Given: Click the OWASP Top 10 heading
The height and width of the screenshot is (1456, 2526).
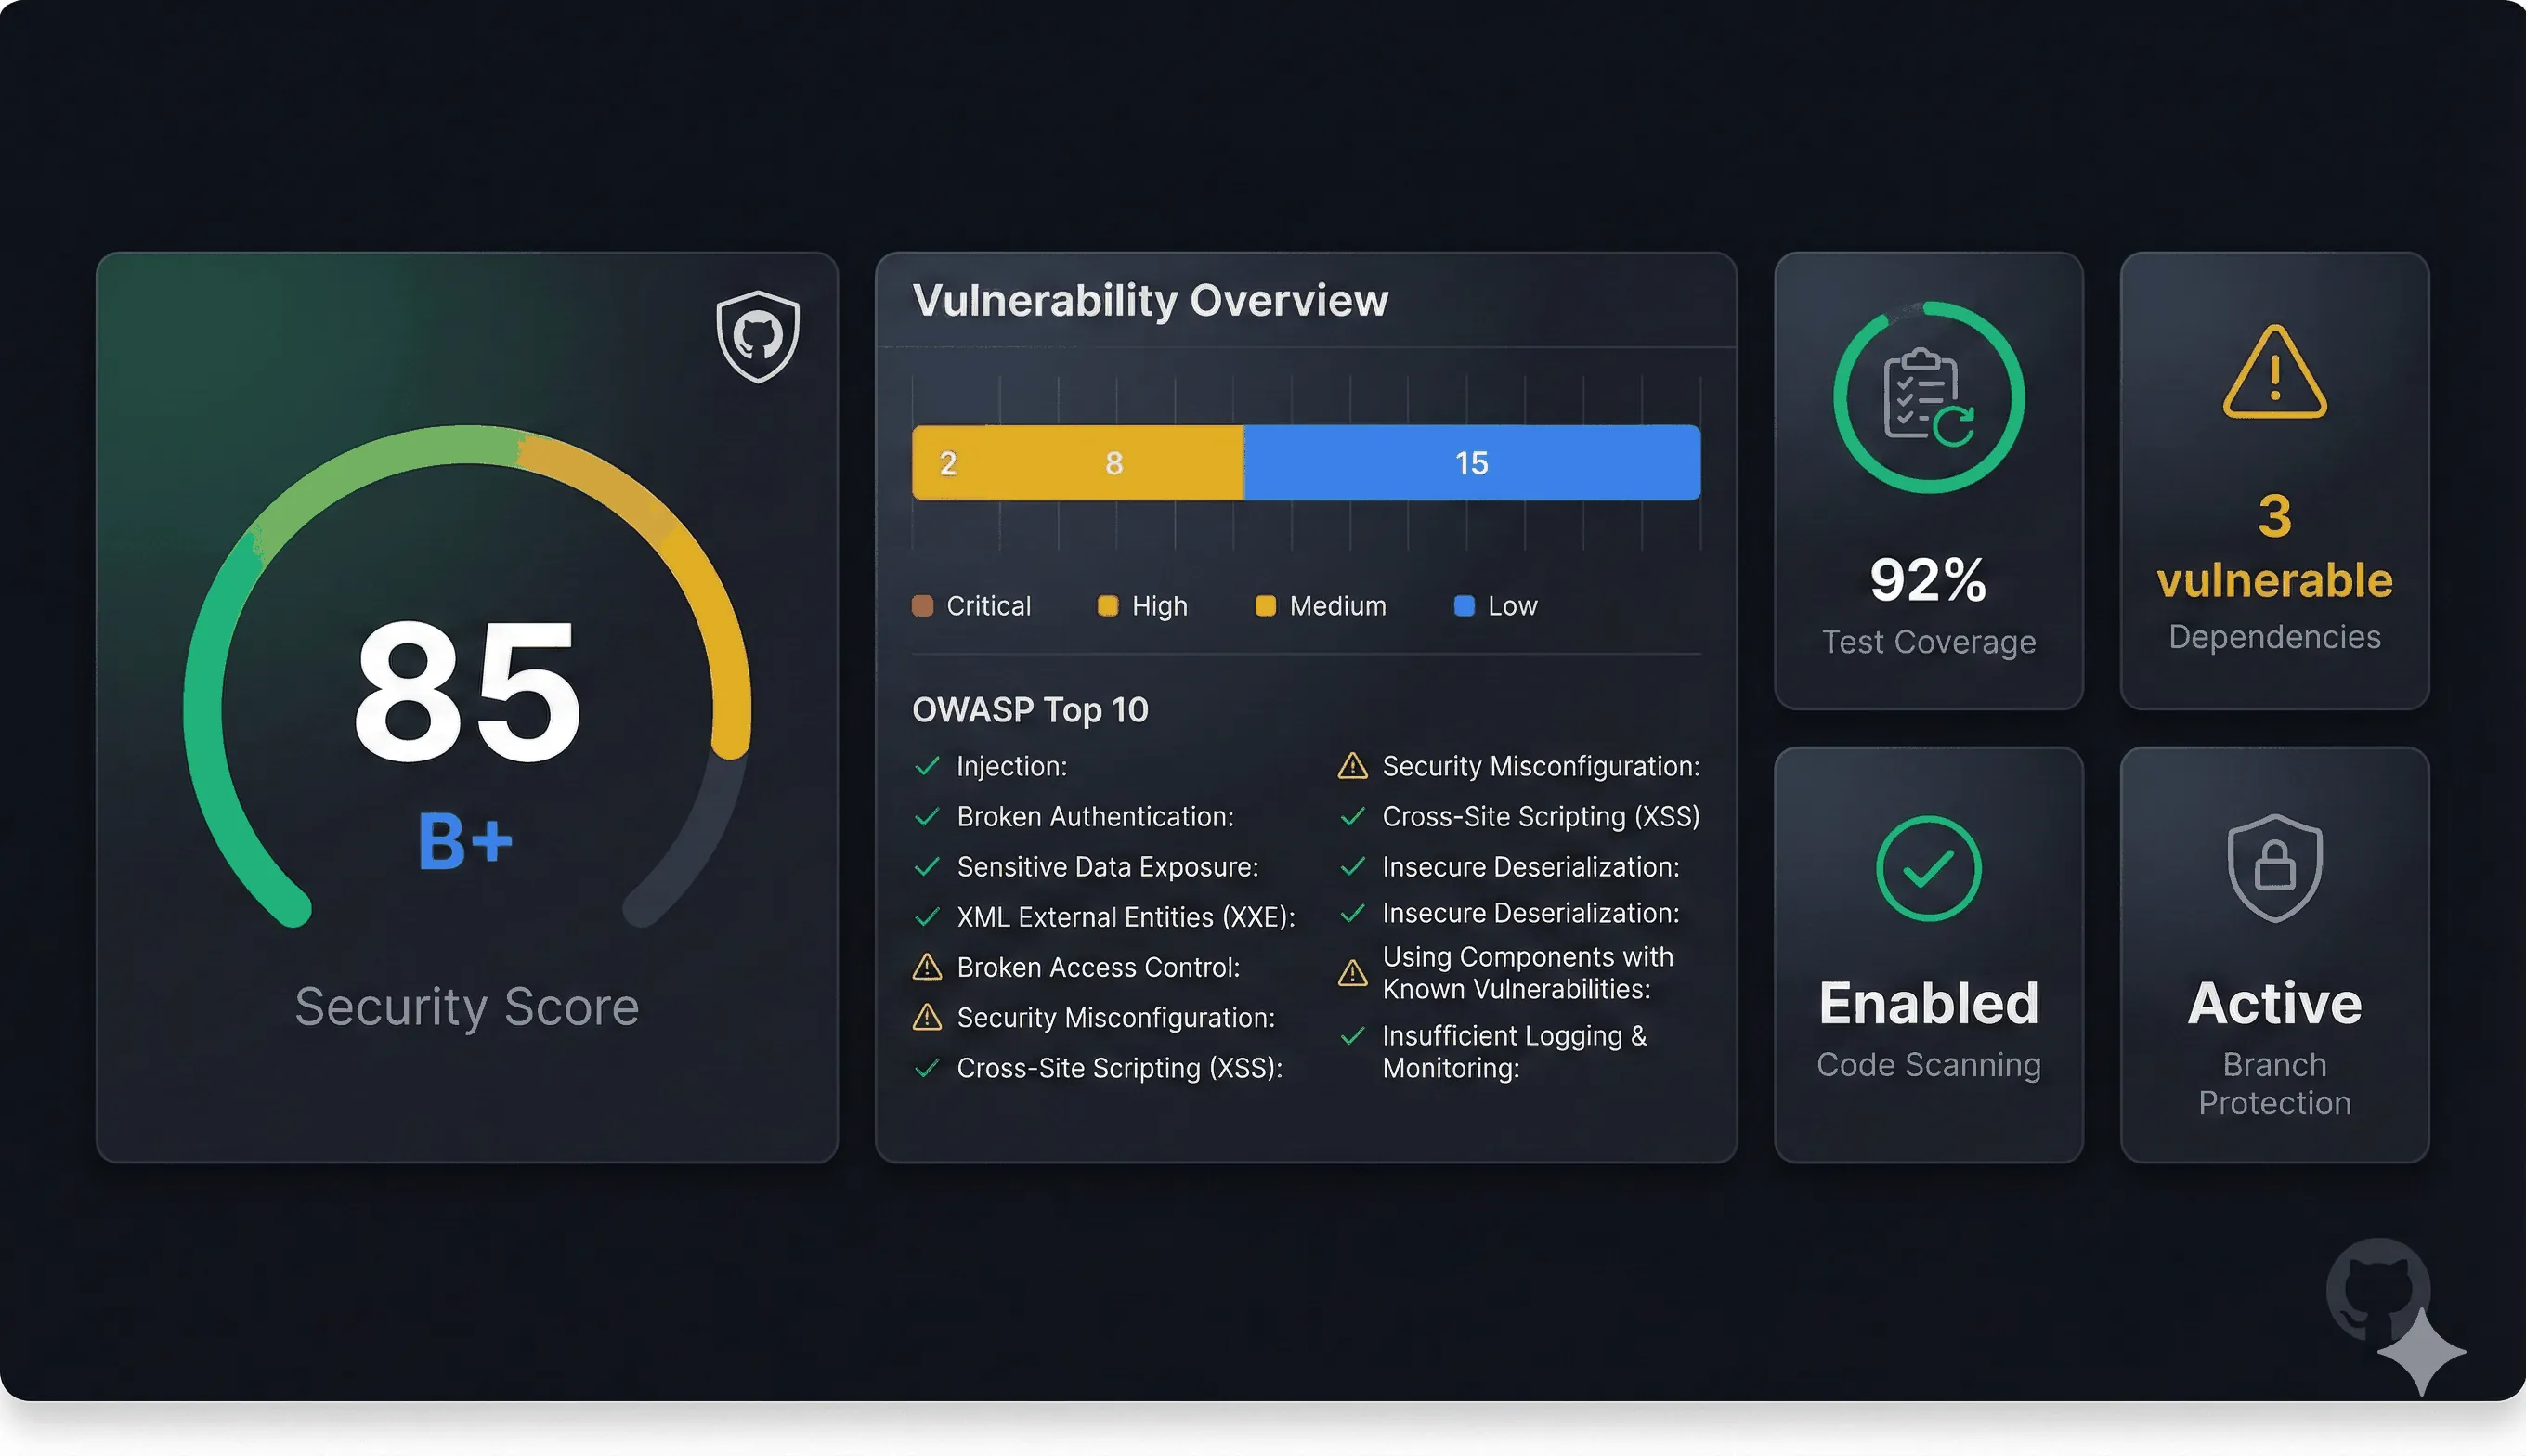Looking at the screenshot, I should click(1030, 710).
